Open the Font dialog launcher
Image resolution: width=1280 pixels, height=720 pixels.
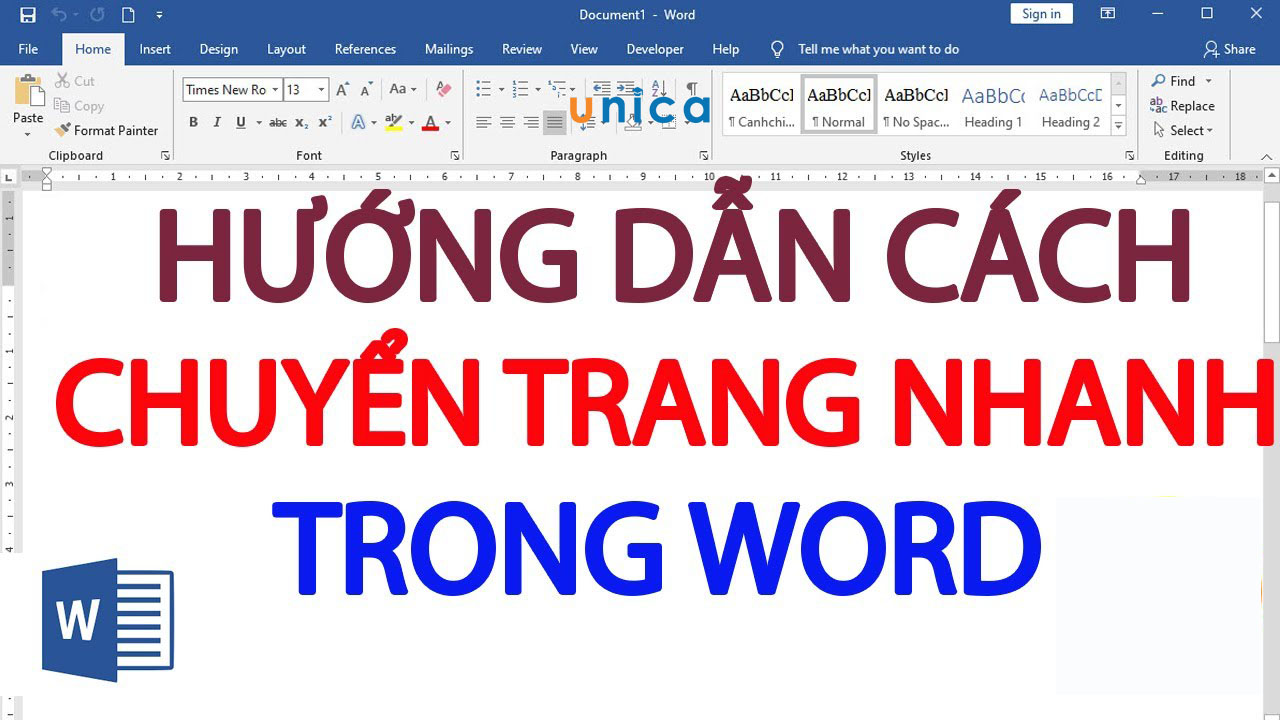454,156
